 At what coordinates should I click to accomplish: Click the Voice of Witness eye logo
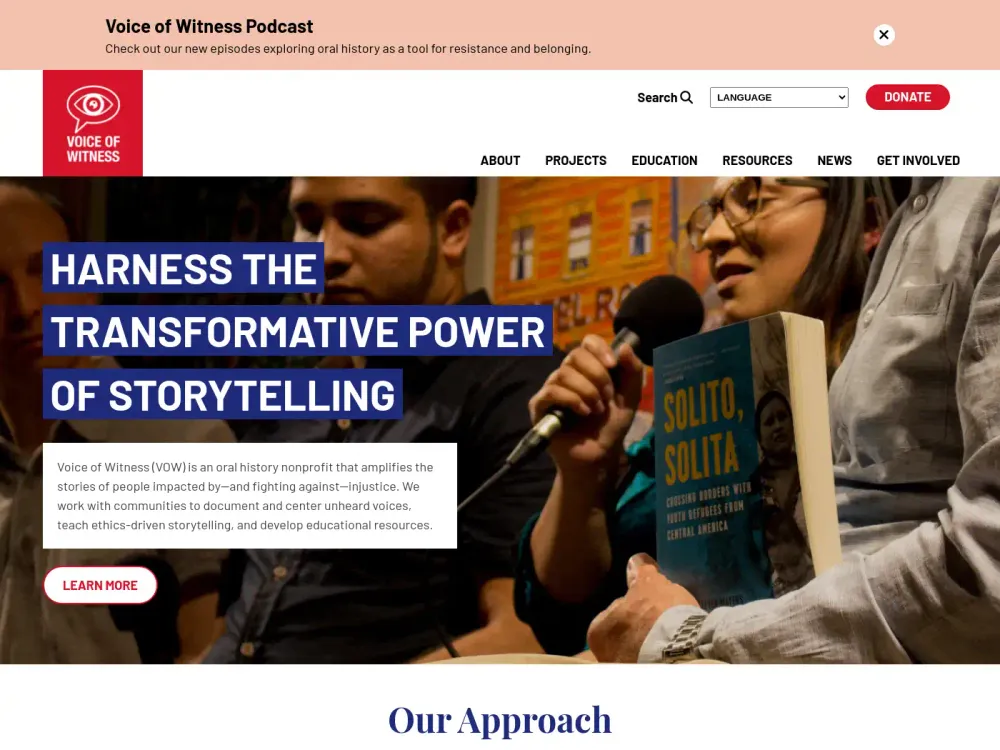93,123
